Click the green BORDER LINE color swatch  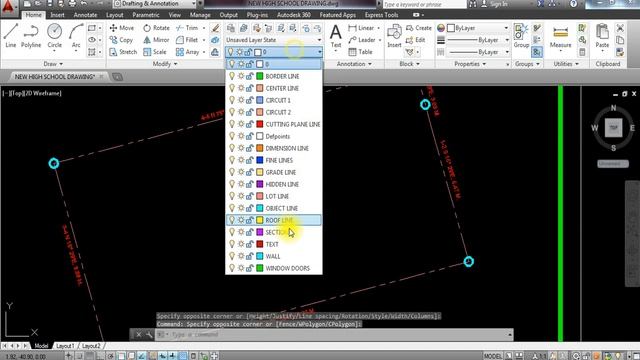coord(260,76)
